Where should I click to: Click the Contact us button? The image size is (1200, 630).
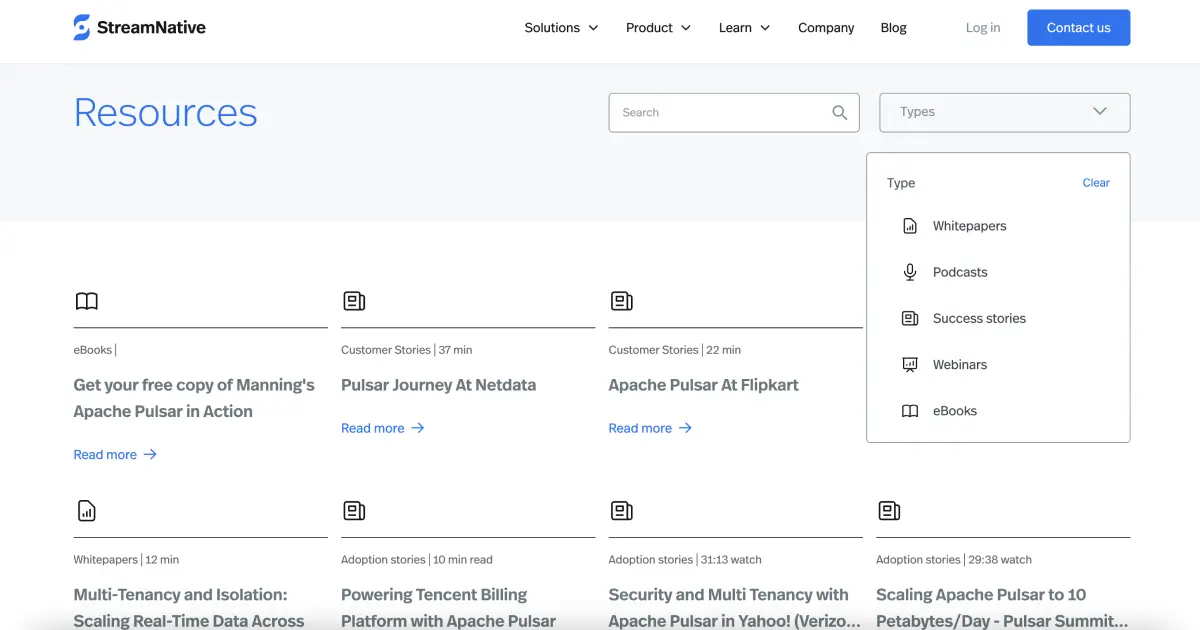coord(1078,28)
